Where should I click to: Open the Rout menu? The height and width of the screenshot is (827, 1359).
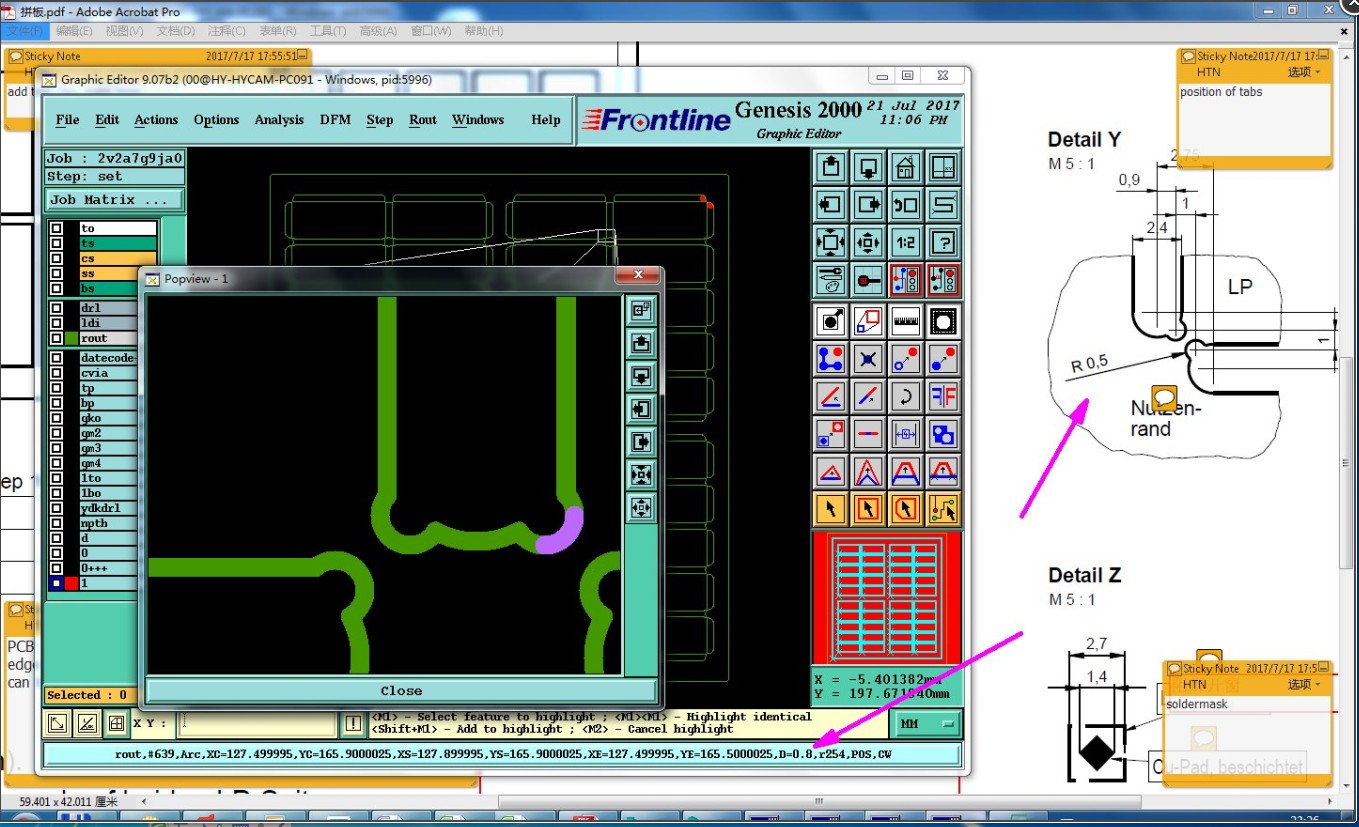point(423,120)
